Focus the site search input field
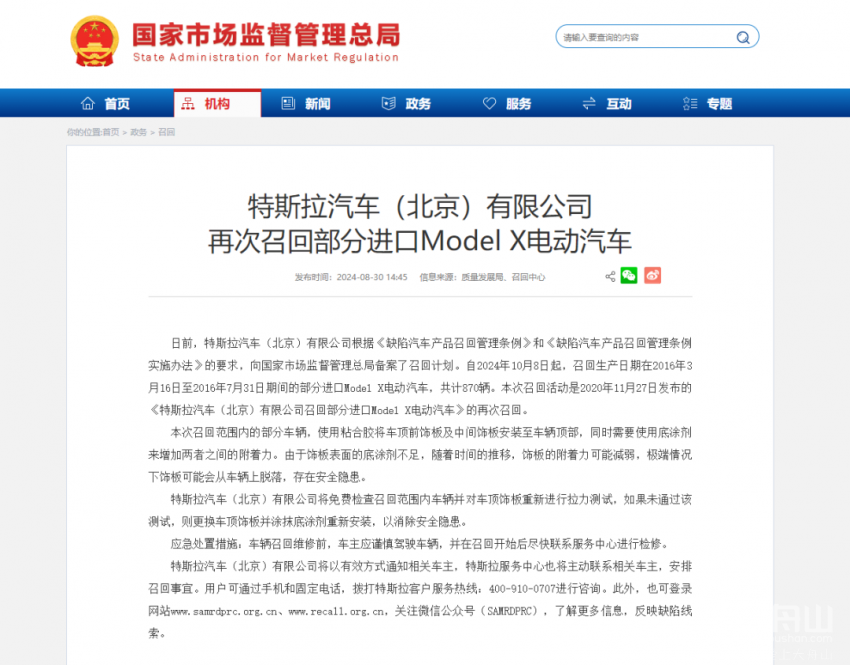850x665 pixels. [648, 37]
